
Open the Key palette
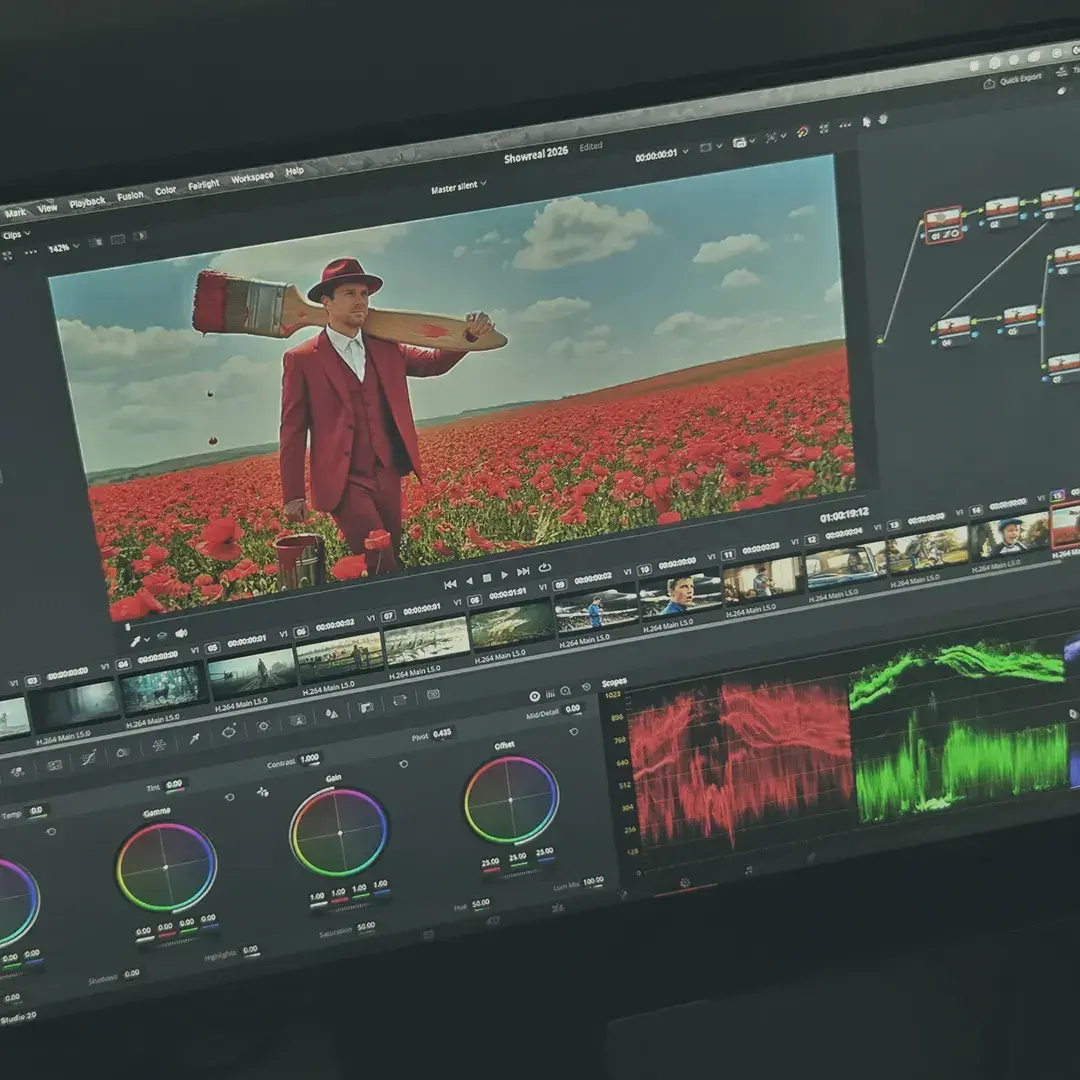pyautogui.click(x=366, y=707)
